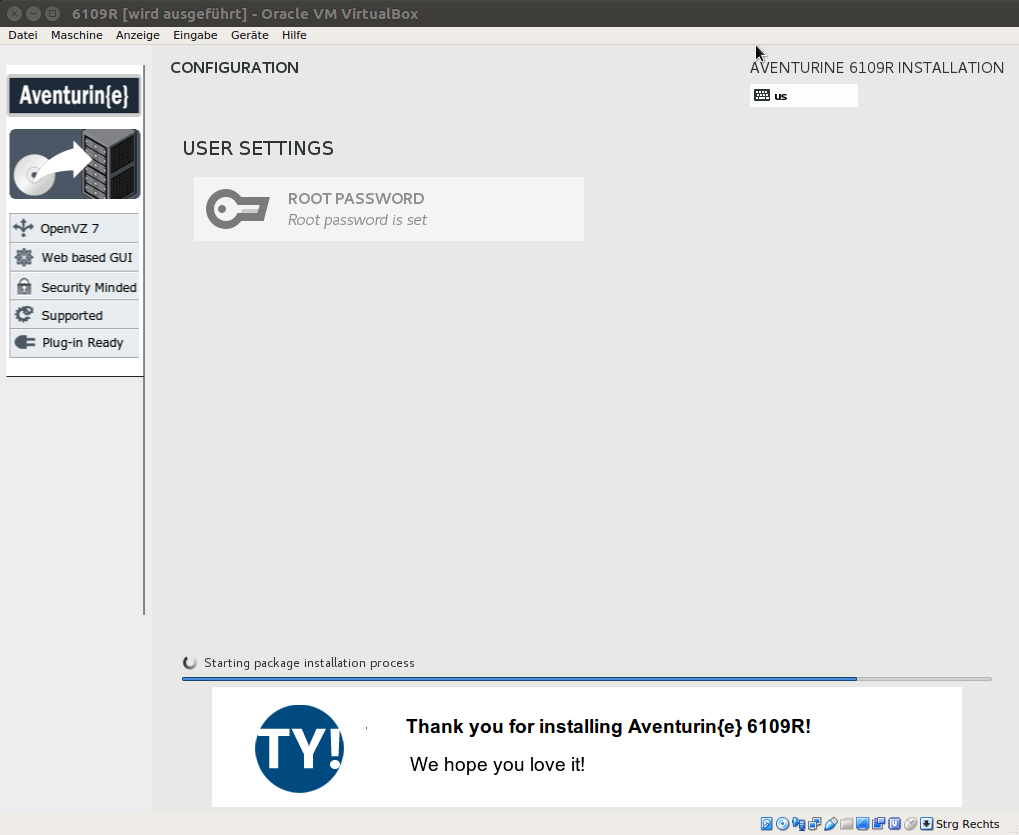Click the Thank you for installing banner text
The height and width of the screenshot is (835, 1019).
pyautogui.click(x=608, y=726)
